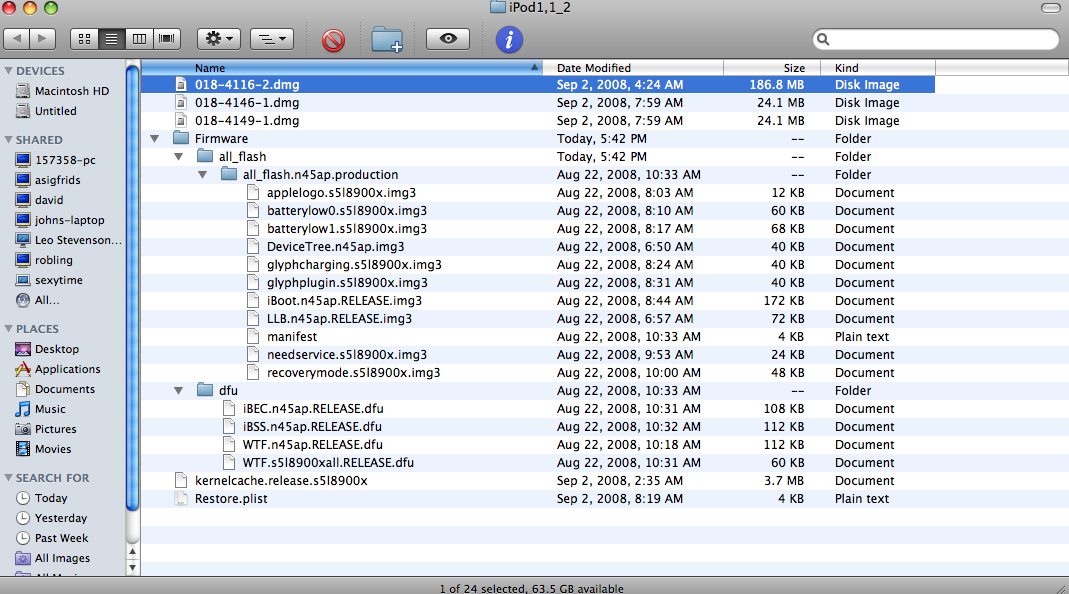Image resolution: width=1069 pixels, height=594 pixels.
Task: Click sidebar scroll down arrow
Action: tap(132, 567)
